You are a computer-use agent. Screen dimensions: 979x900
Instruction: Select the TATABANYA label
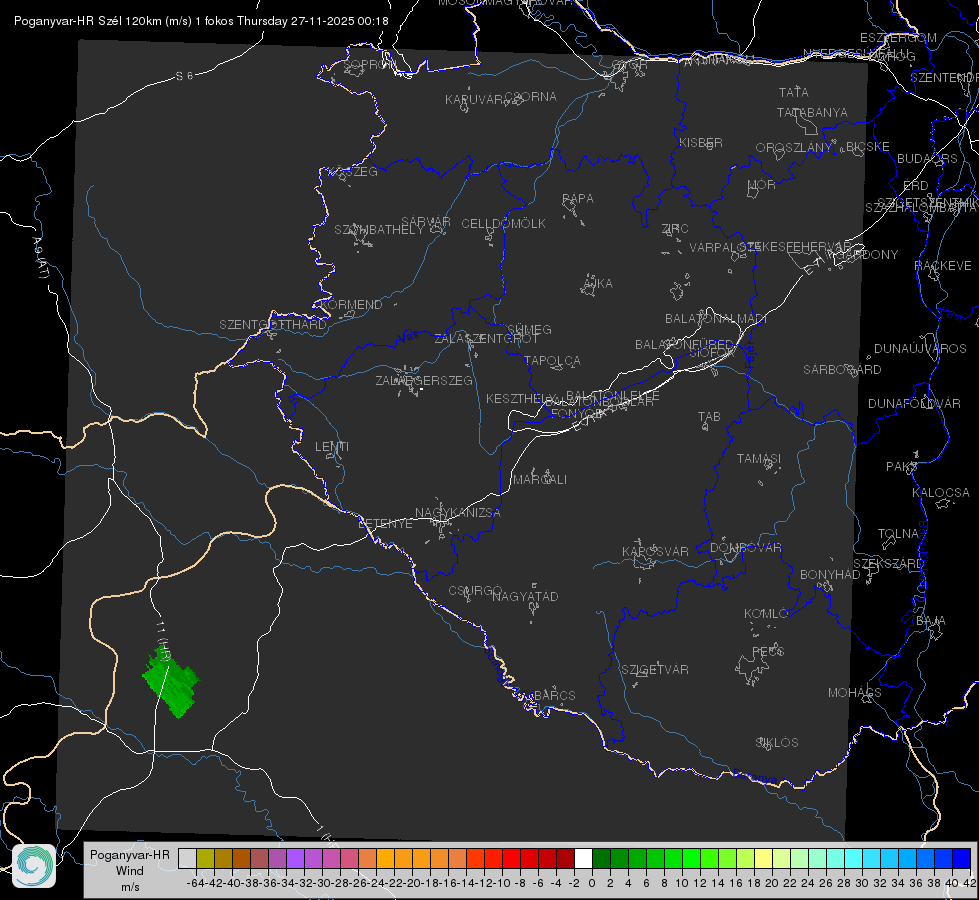tap(812, 113)
